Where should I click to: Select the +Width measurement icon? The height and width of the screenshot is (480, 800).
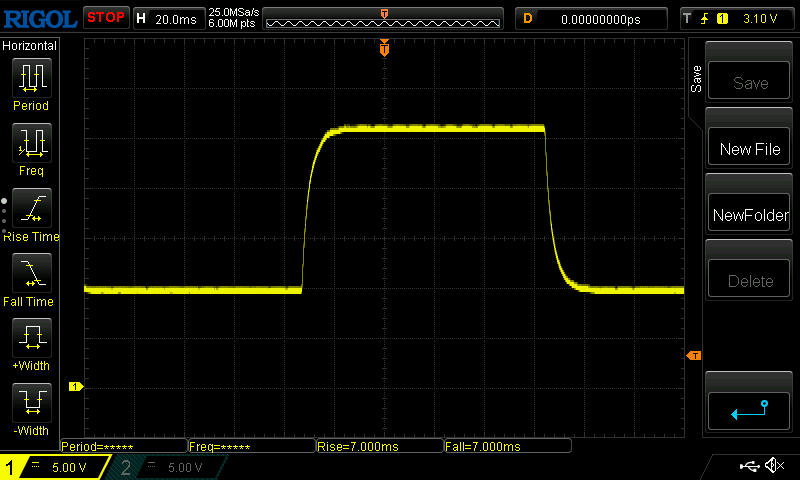click(x=32, y=337)
